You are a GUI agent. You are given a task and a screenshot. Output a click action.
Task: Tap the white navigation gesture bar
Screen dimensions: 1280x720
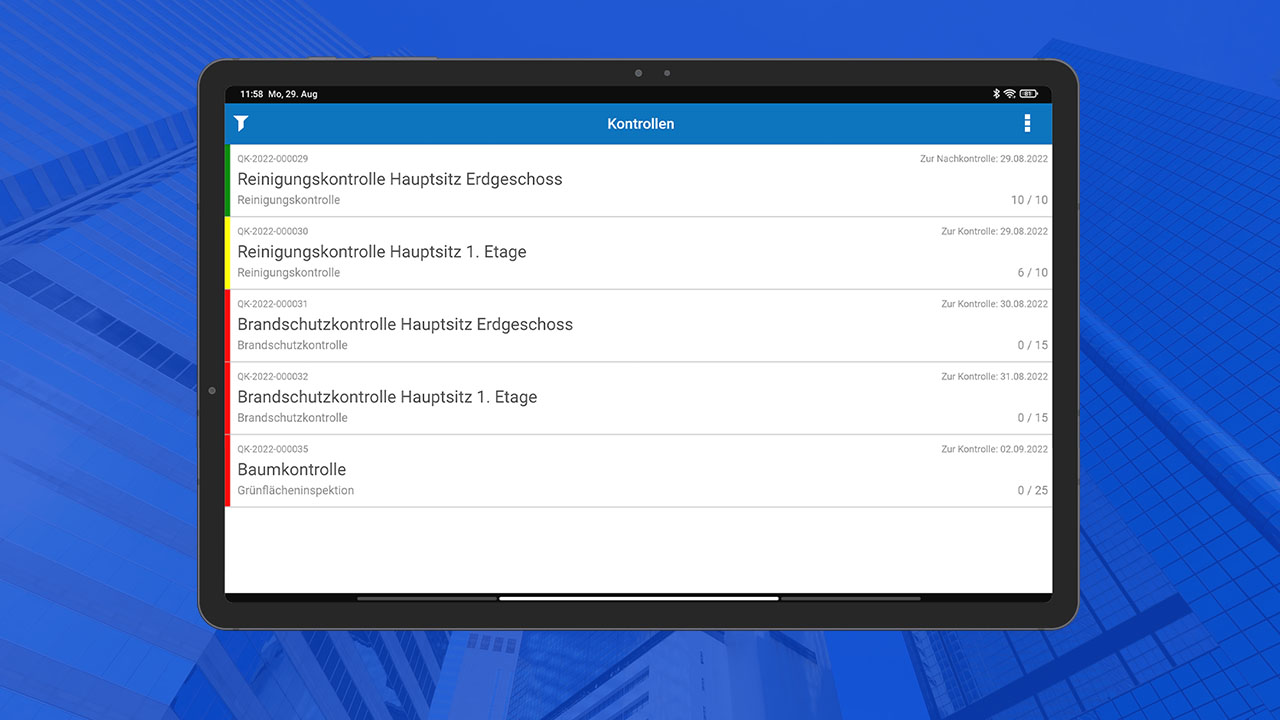point(638,598)
